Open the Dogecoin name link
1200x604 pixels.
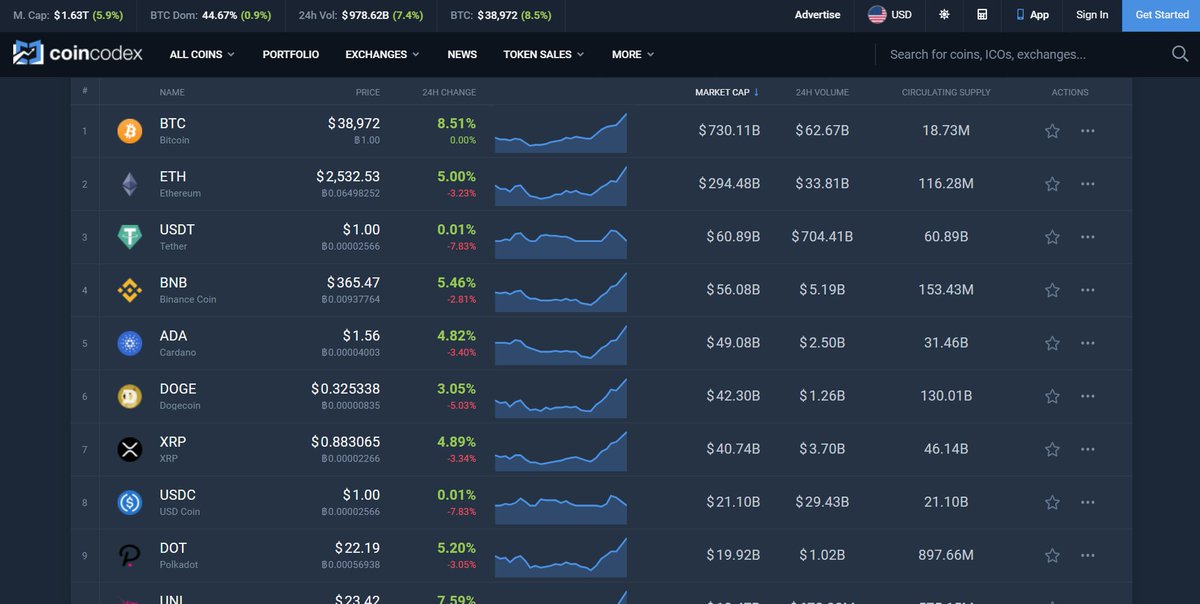180,406
